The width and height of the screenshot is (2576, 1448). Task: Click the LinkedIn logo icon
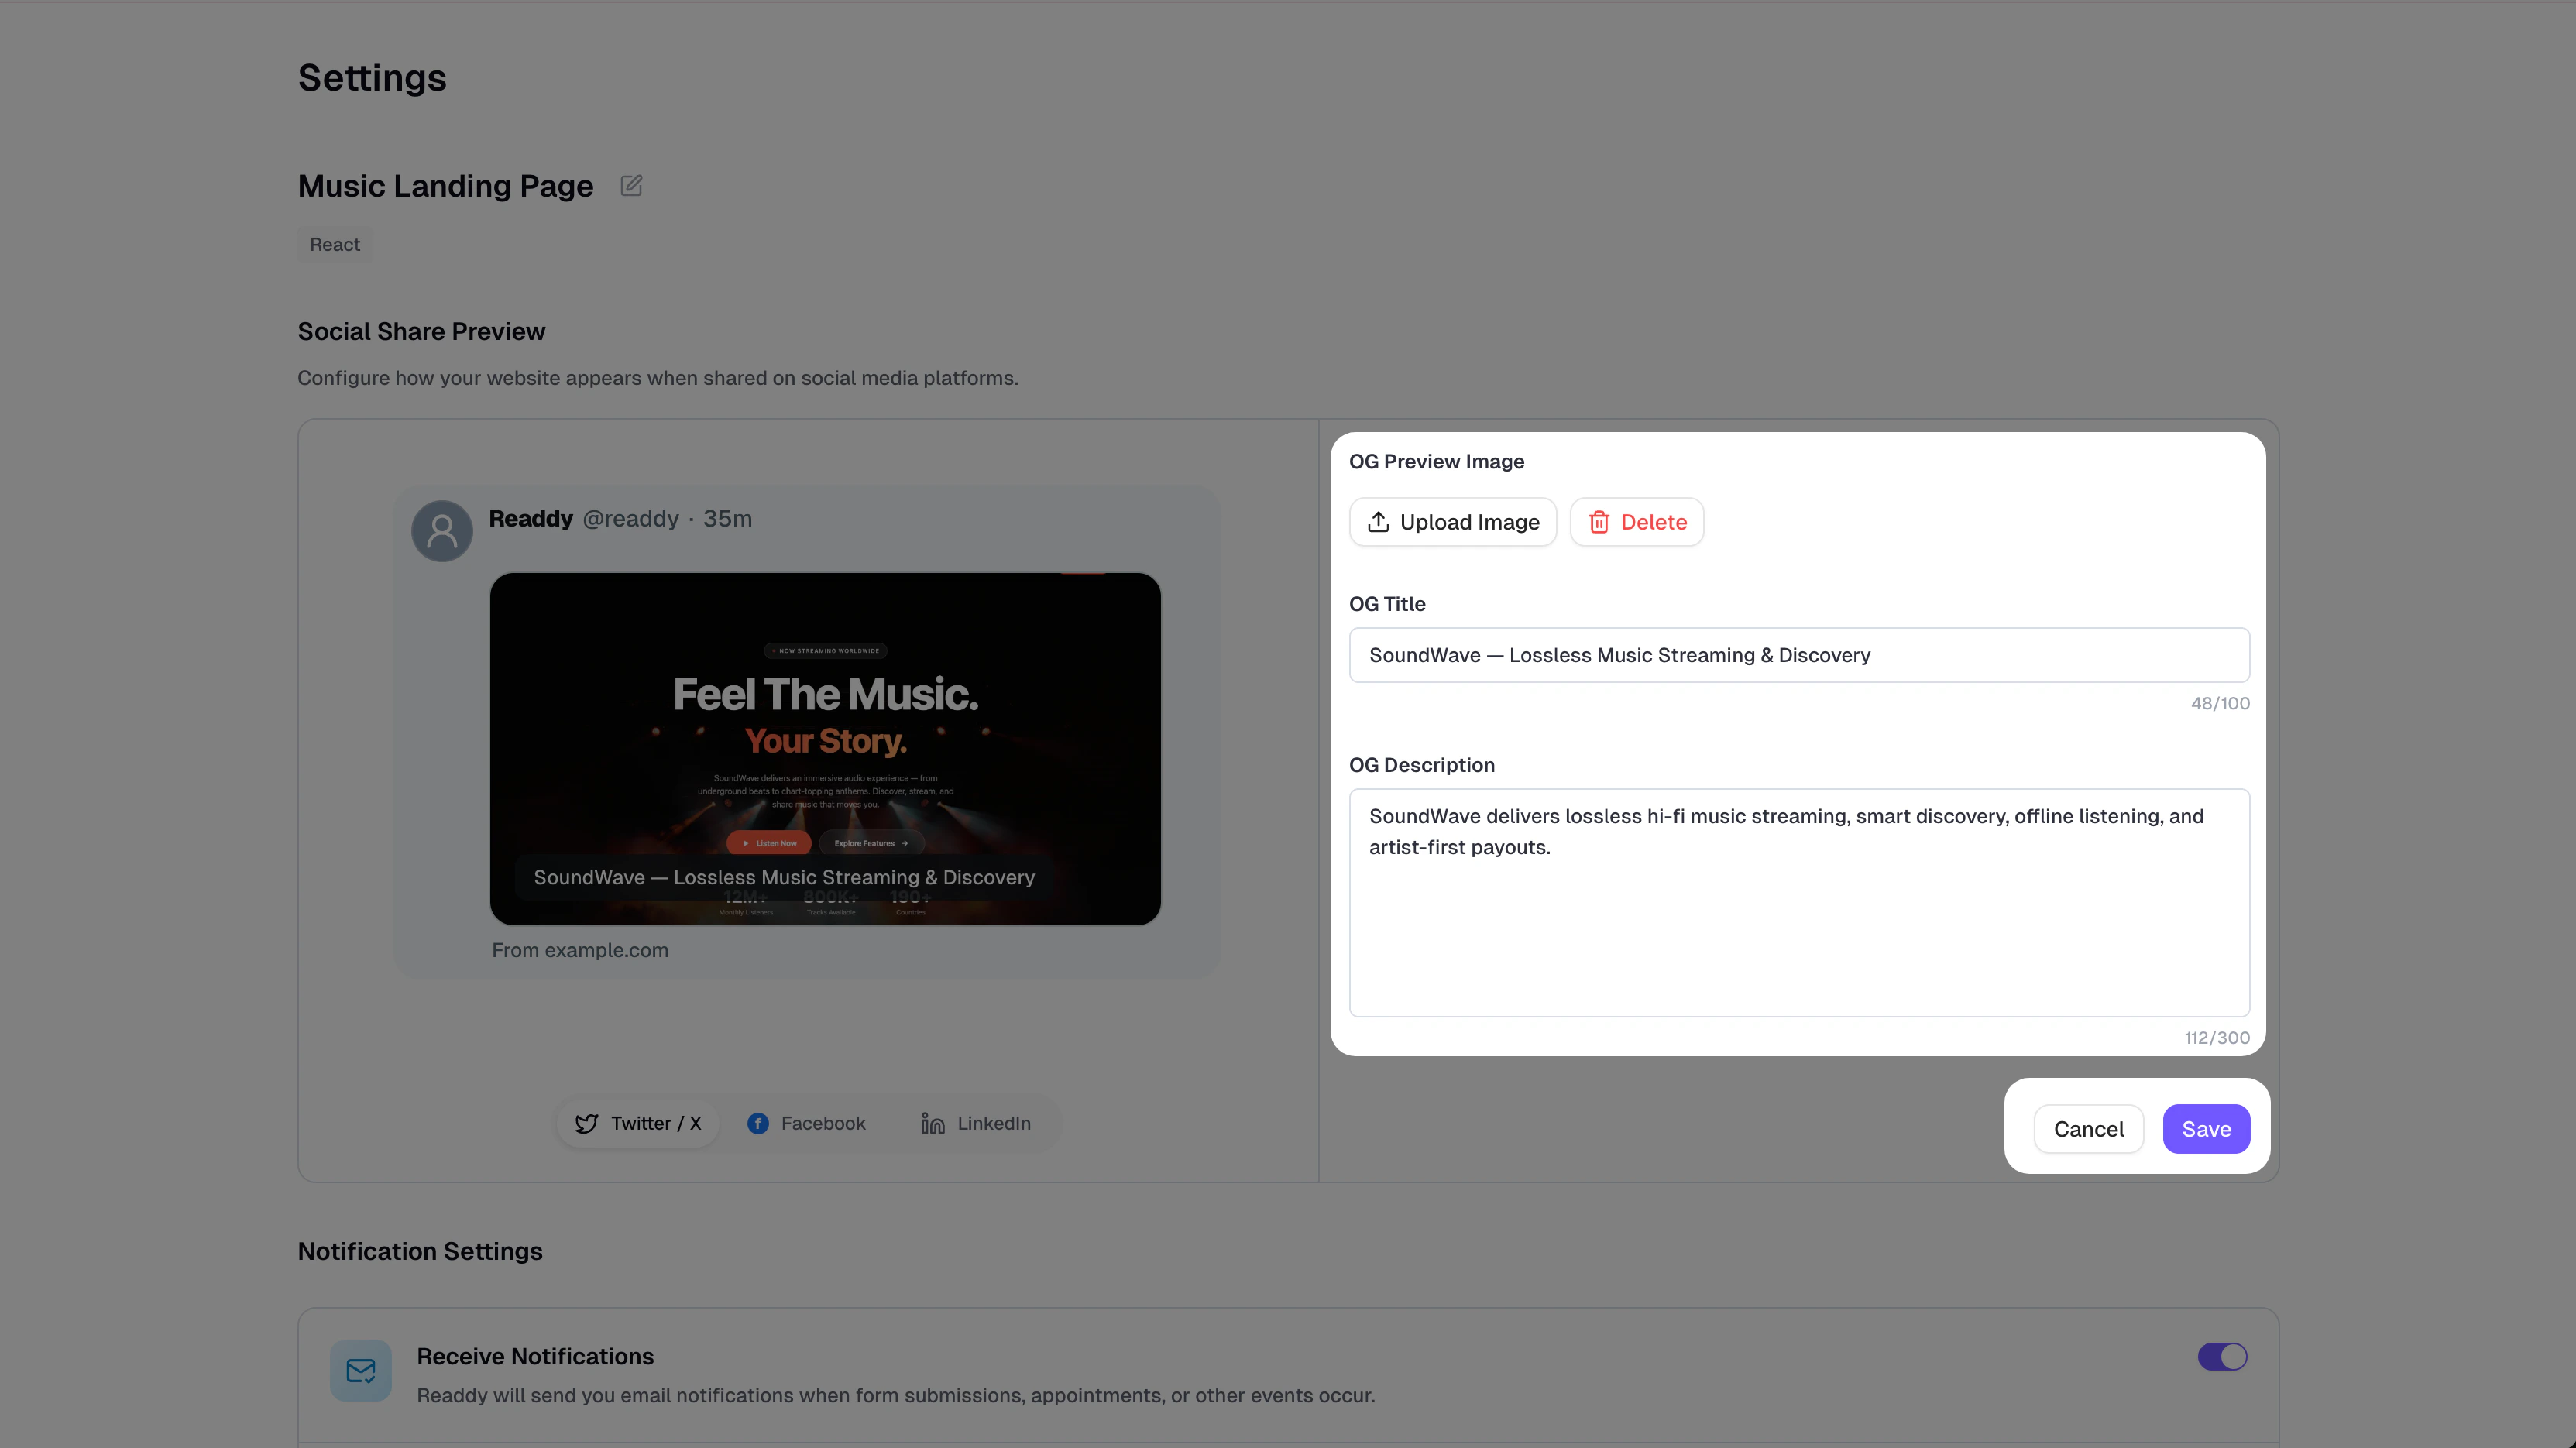click(932, 1124)
